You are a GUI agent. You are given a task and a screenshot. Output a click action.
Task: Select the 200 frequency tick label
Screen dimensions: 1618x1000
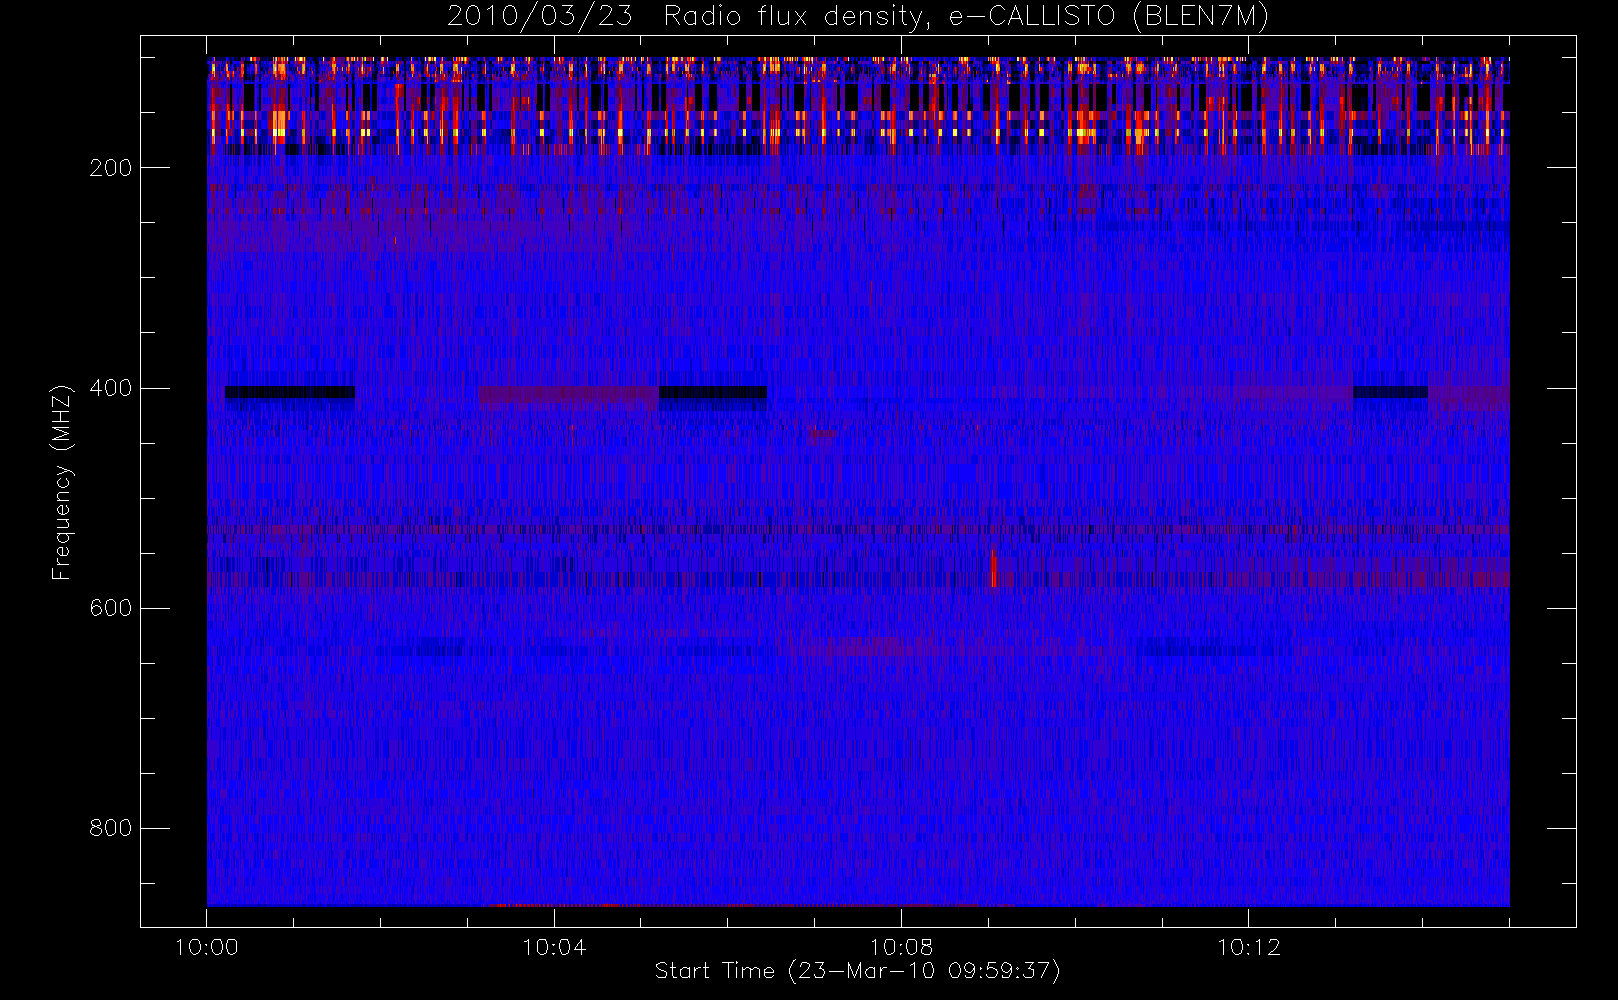coord(111,168)
